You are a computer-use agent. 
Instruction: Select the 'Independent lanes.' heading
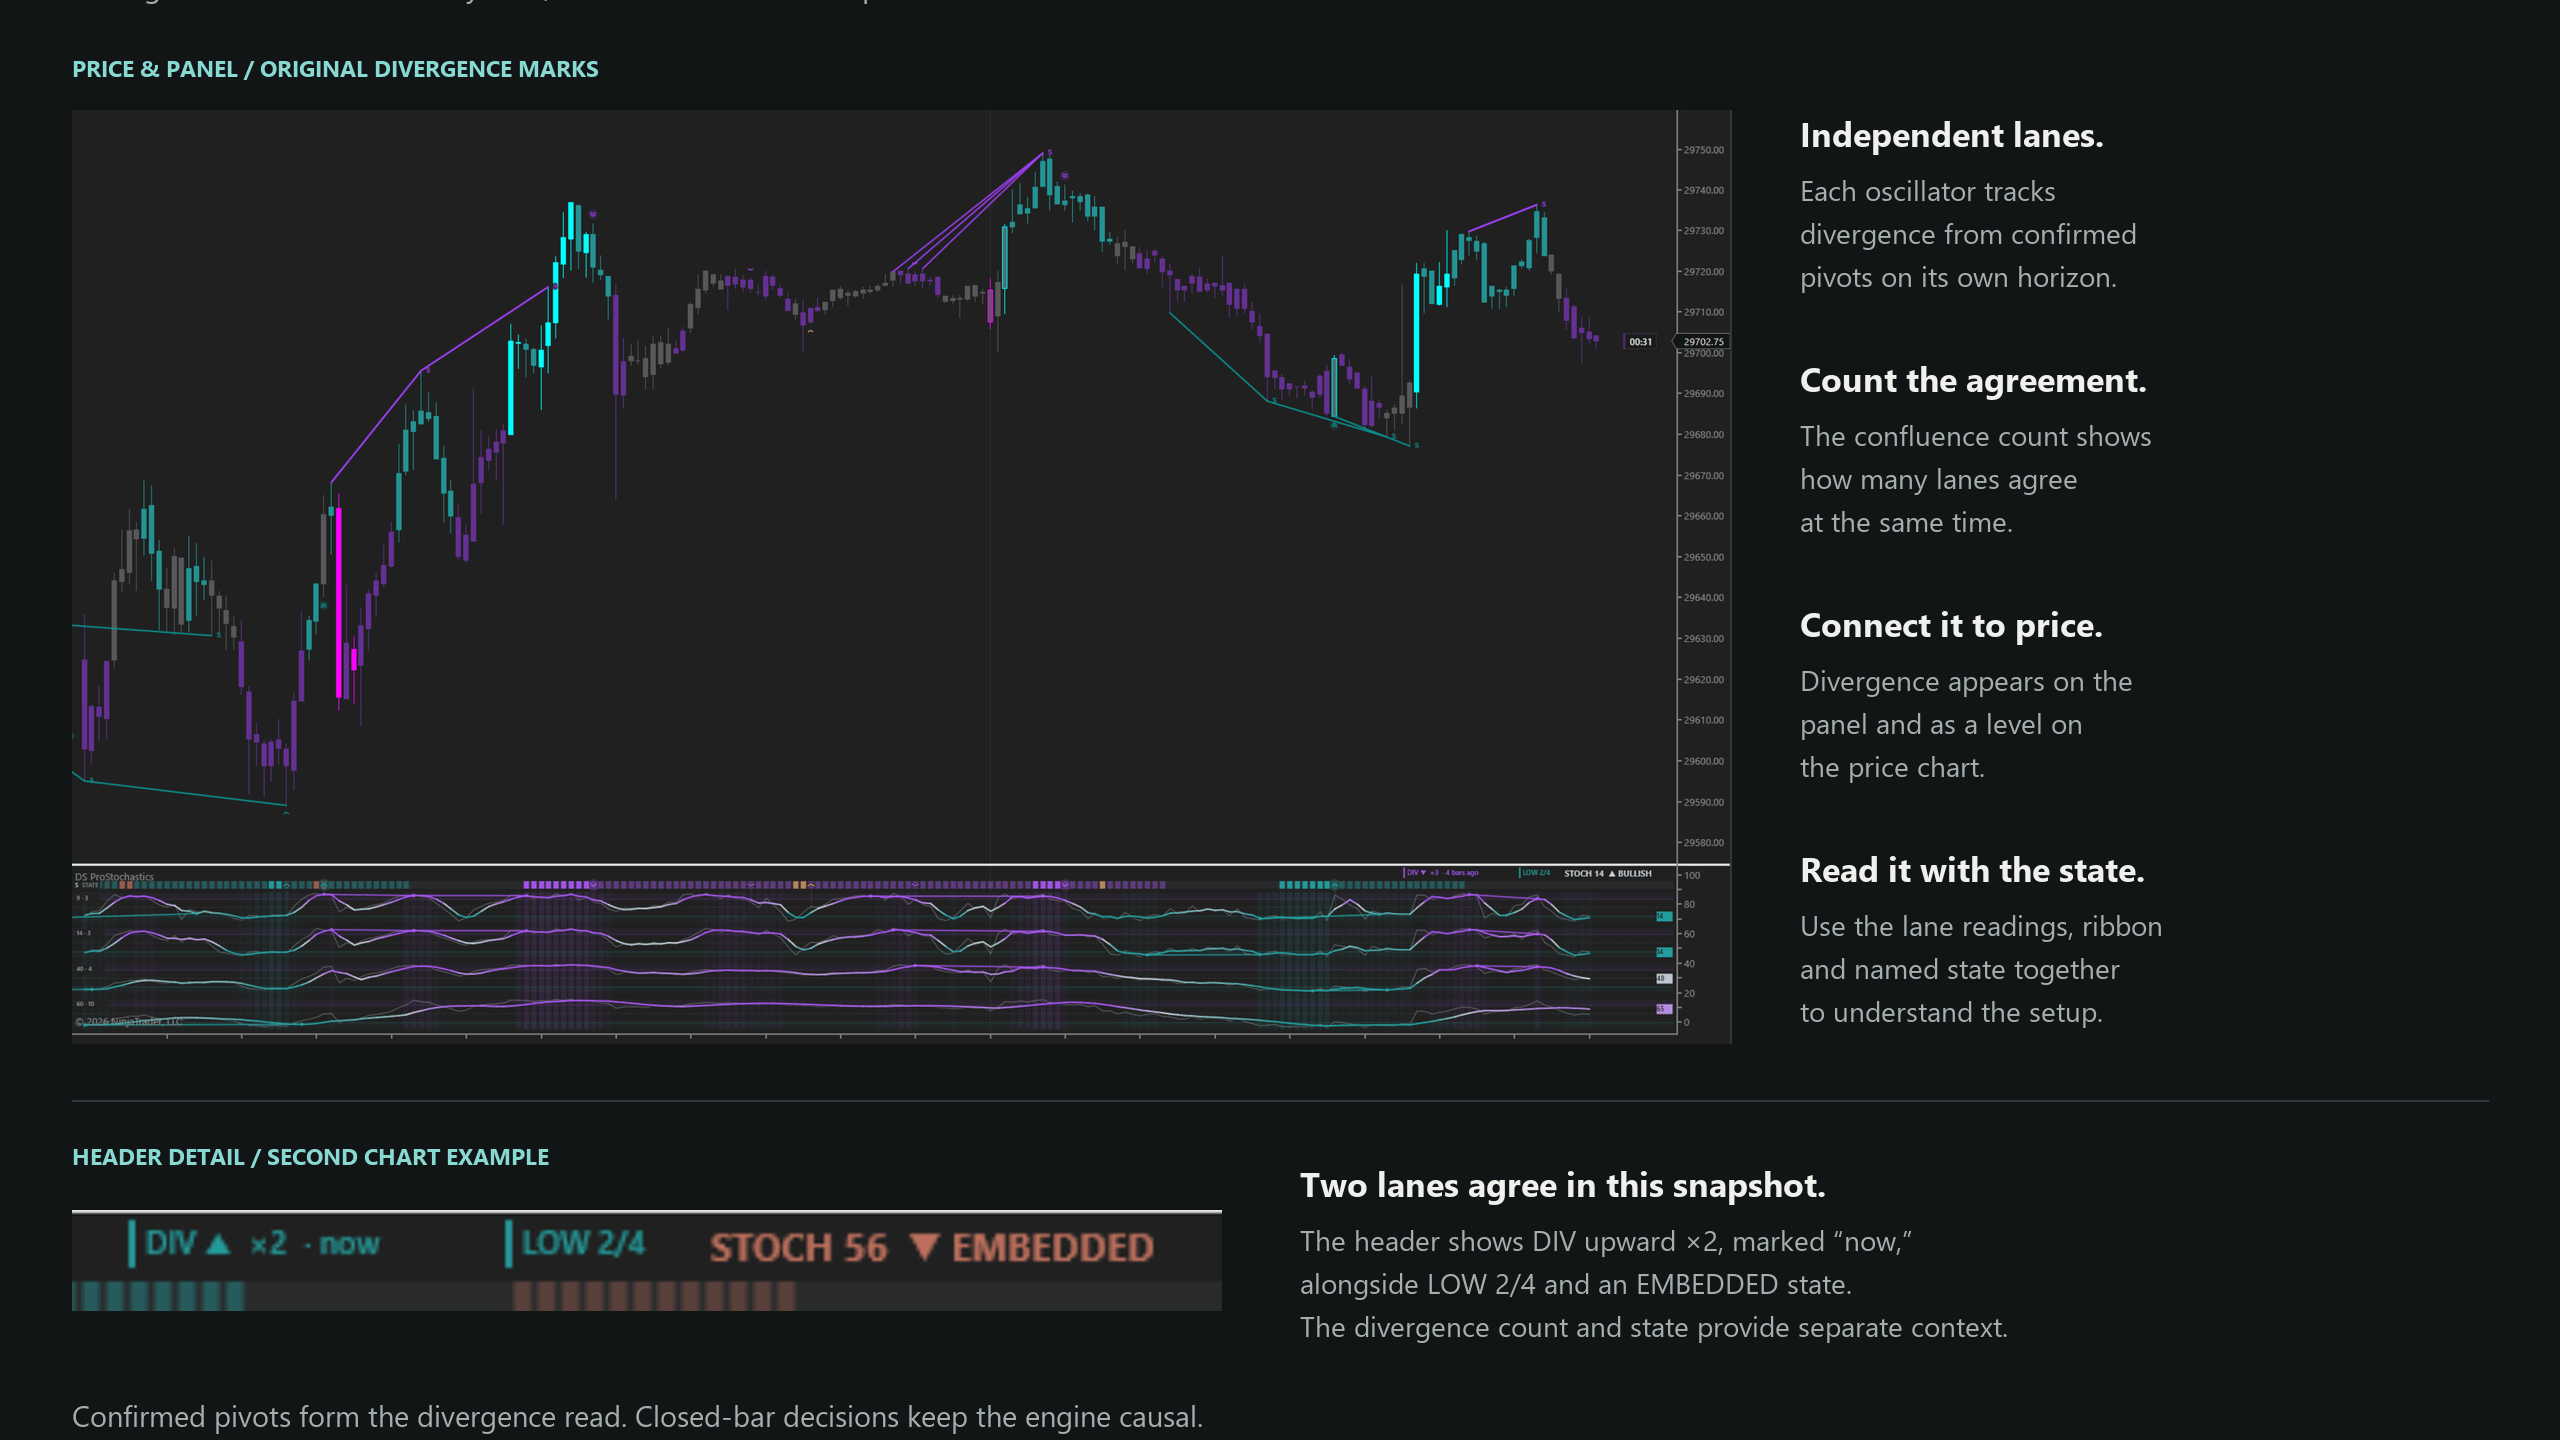pyautogui.click(x=1952, y=135)
